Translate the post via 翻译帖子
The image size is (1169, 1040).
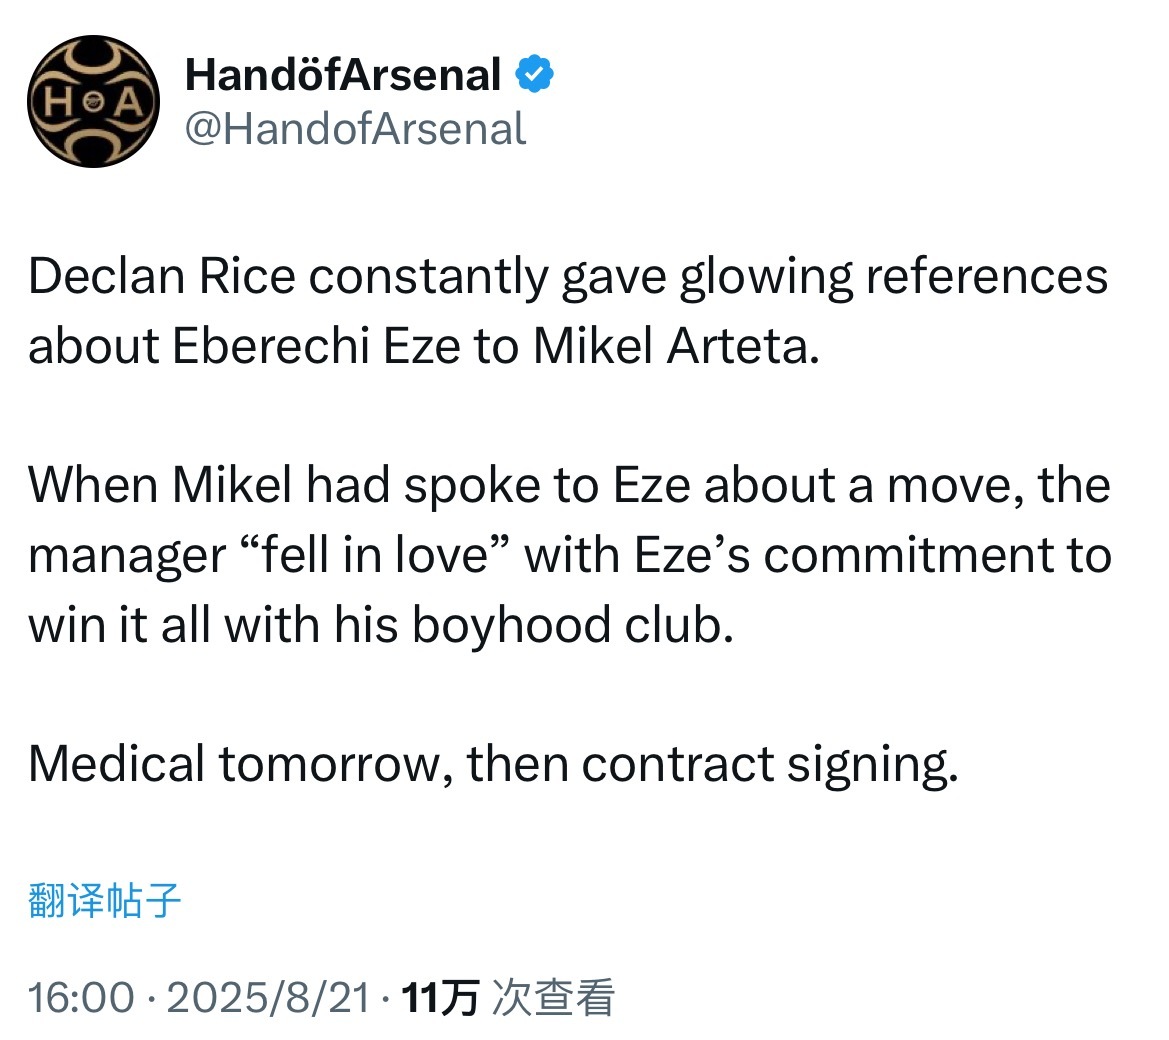(x=104, y=900)
